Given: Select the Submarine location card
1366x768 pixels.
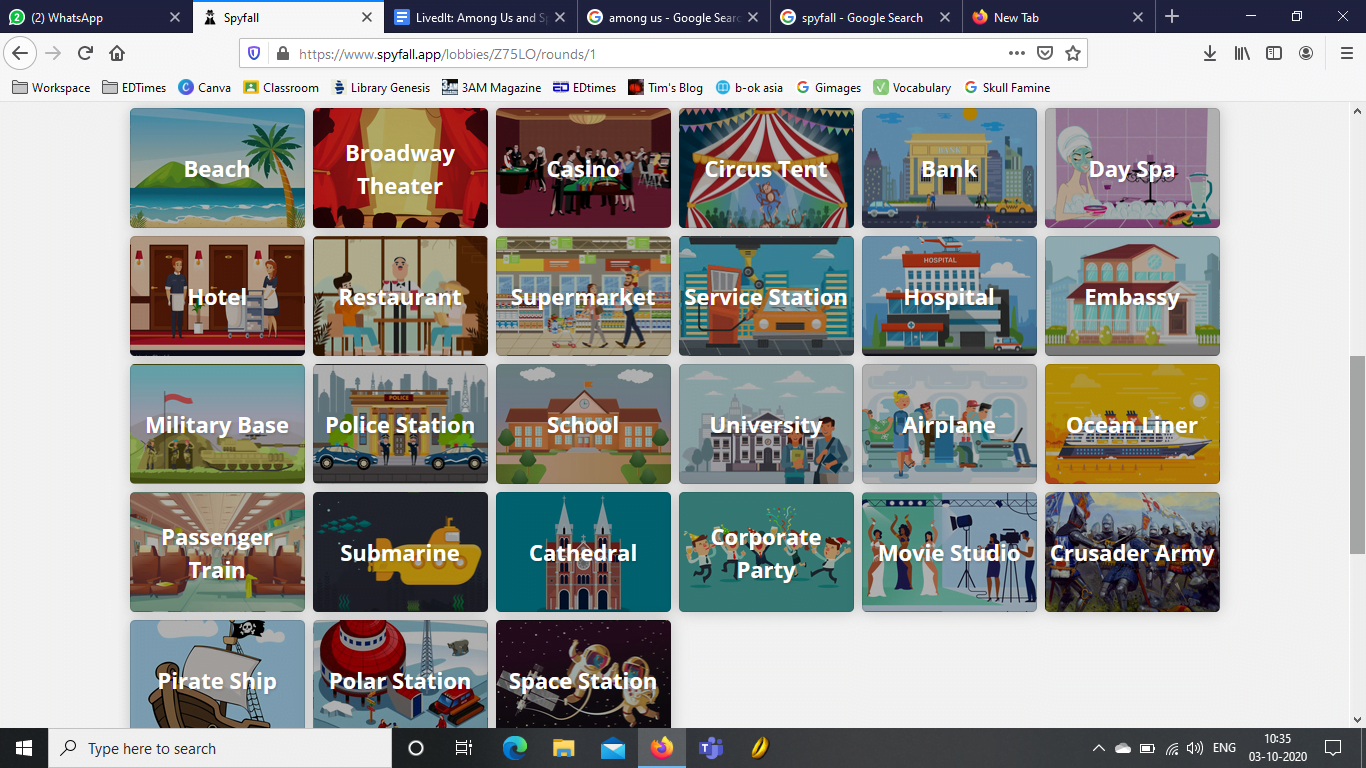Looking at the screenshot, I should point(400,552).
